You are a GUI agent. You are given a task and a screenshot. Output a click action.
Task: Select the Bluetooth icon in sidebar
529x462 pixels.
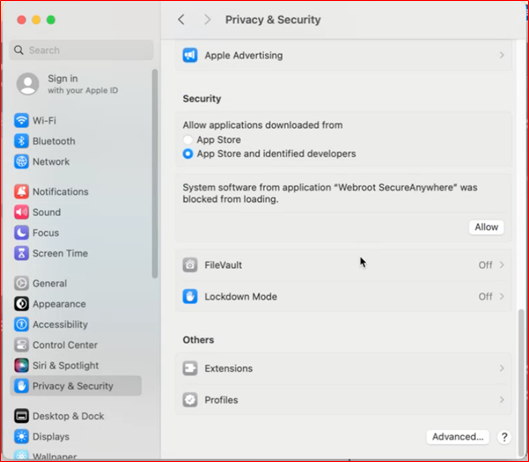[21, 141]
